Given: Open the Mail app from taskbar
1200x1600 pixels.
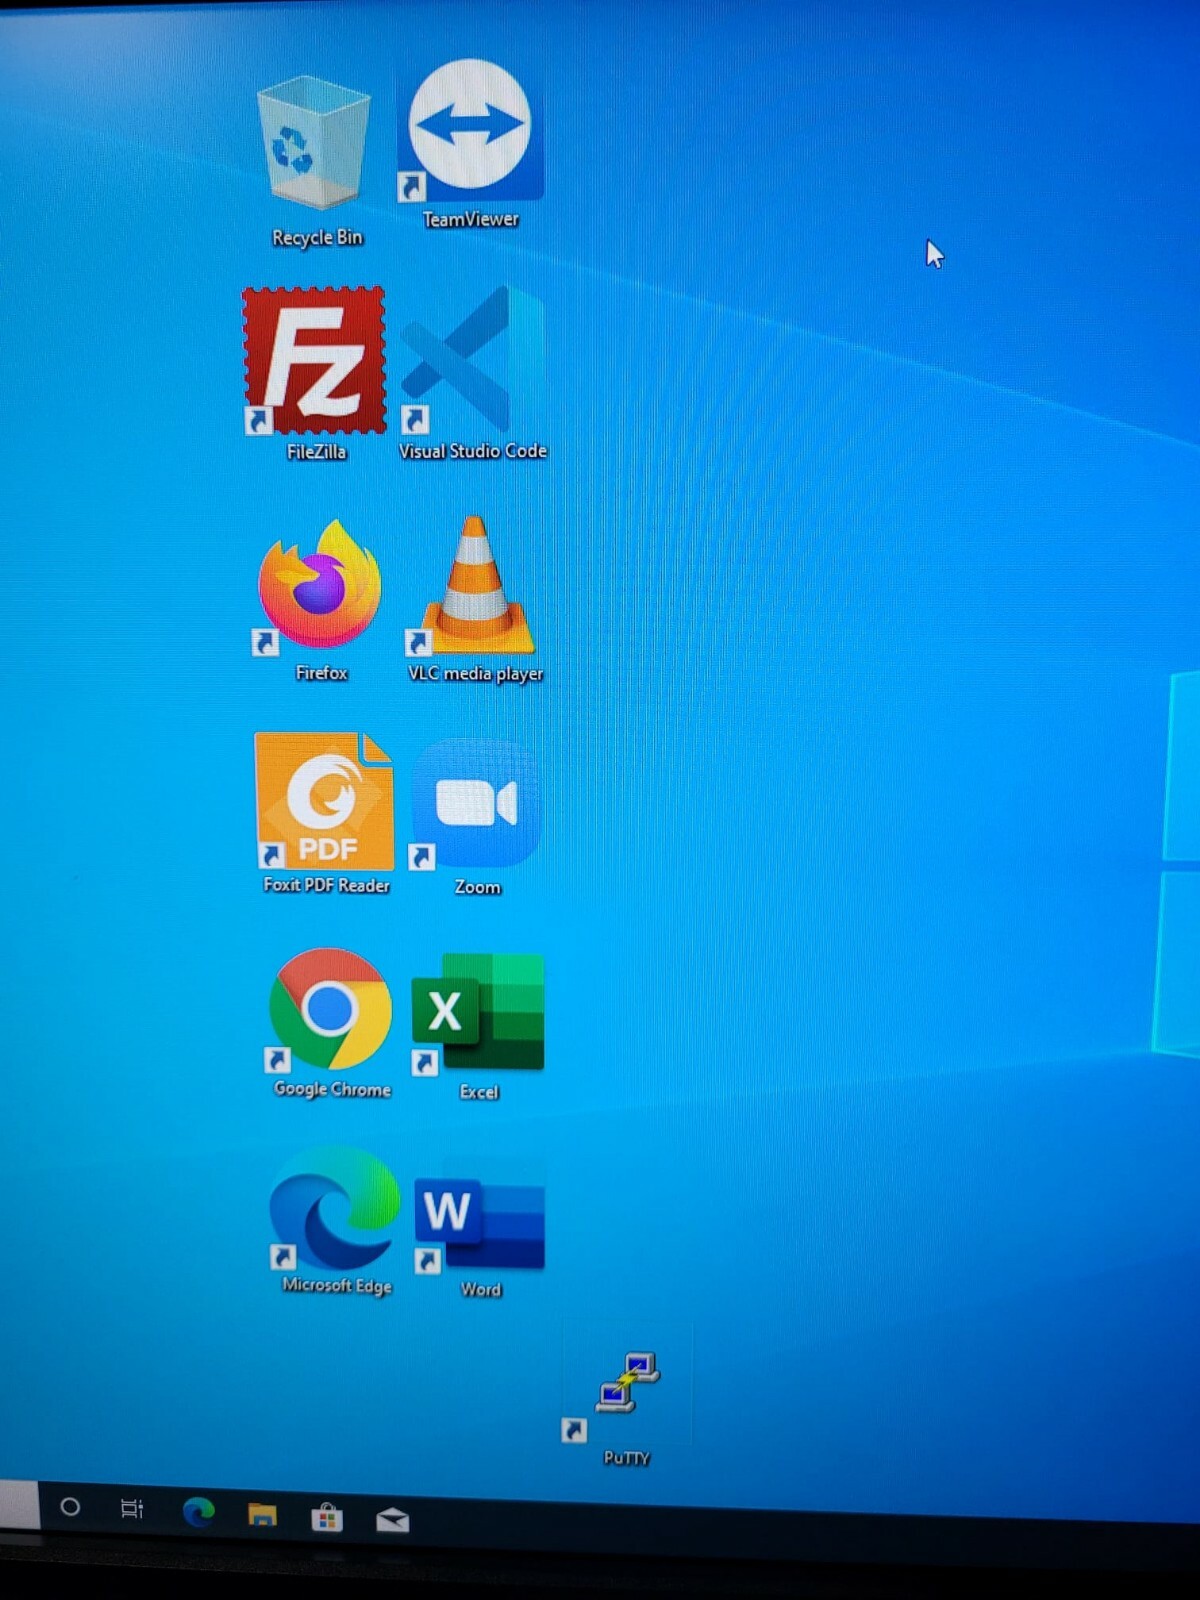Looking at the screenshot, I should coord(392,1521).
